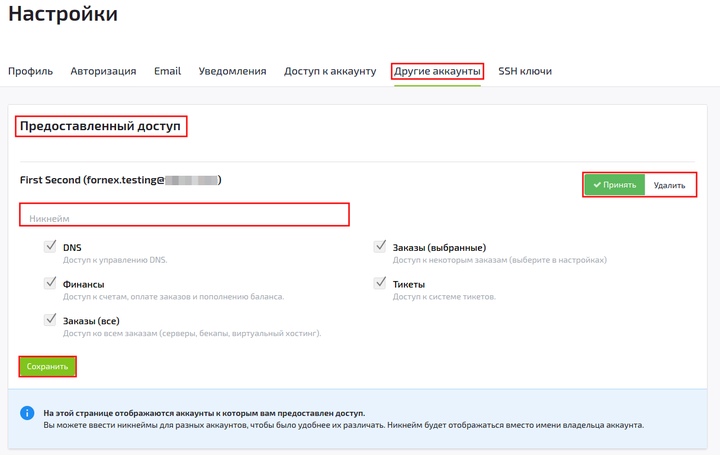Toggle the Заказы (выбранные) checkbox
Screen dimensions: 720x455
(380, 246)
